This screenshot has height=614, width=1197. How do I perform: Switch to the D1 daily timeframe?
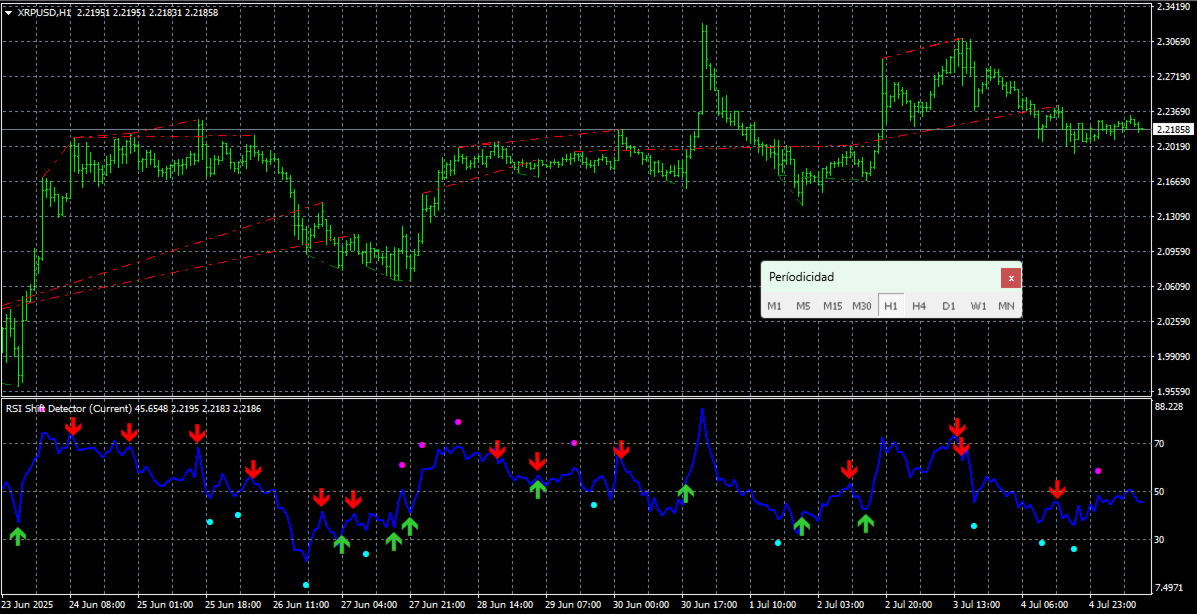949,305
